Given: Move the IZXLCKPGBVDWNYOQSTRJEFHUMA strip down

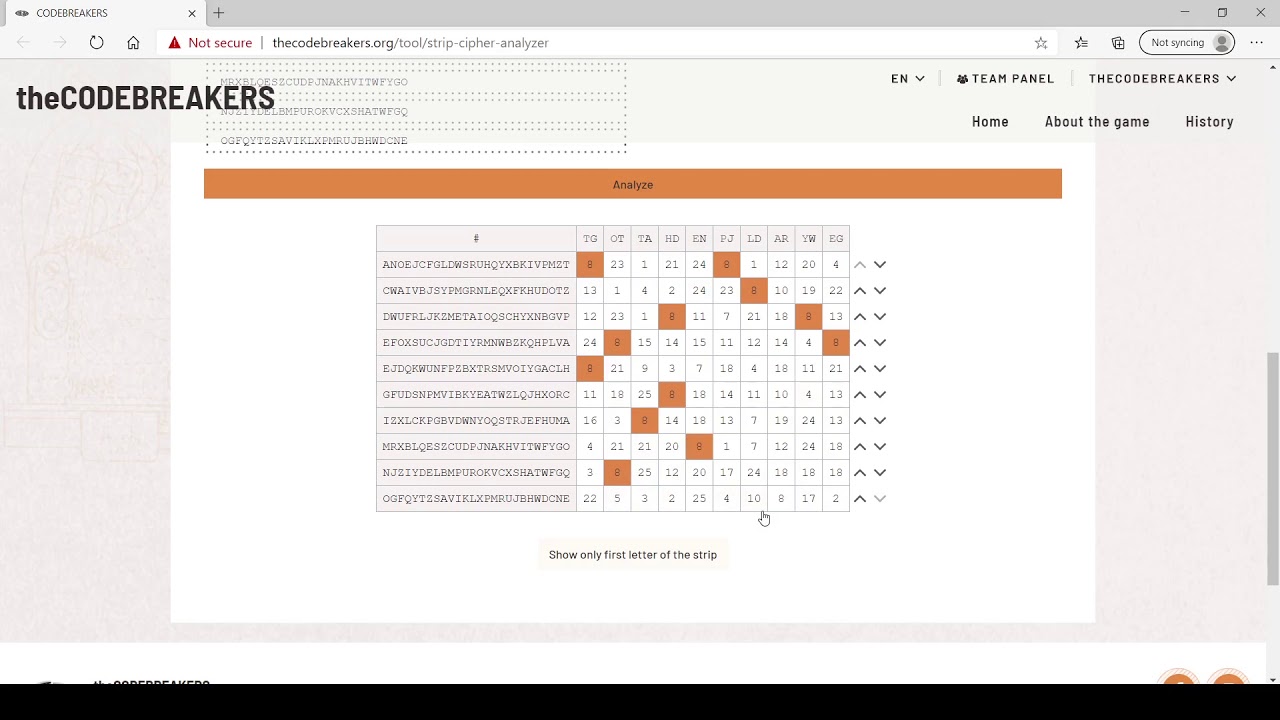Looking at the screenshot, I should [x=880, y=421].
